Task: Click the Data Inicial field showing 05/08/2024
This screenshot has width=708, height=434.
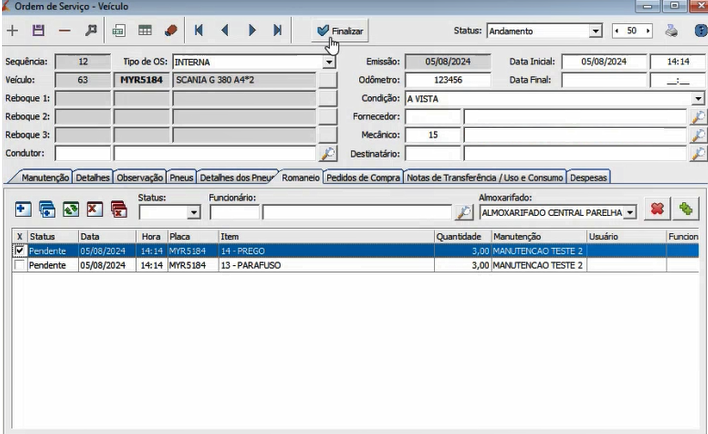Action: (x=604, y=62)
